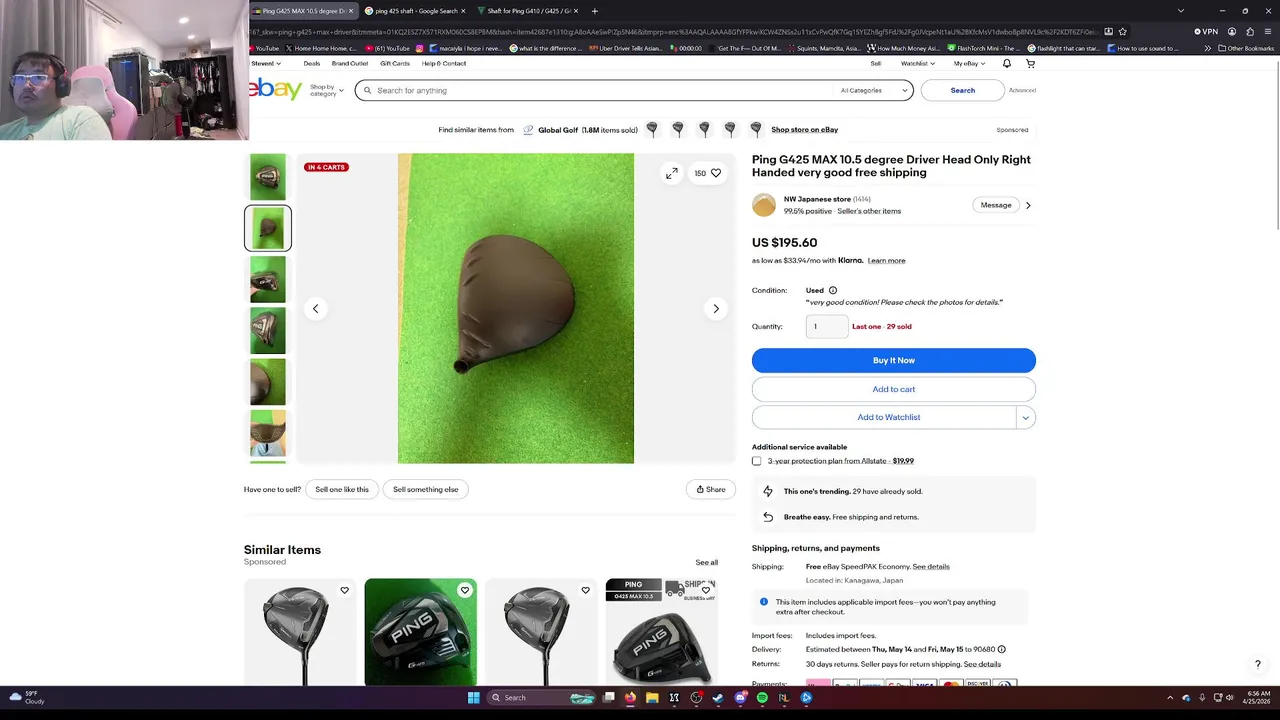Click the Quantity input box

tap(826, 326)
